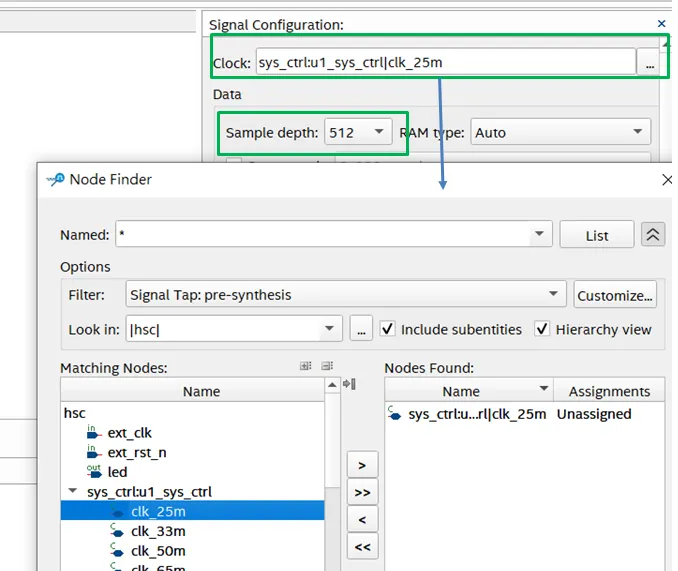The image size is (678, 571).
Task: Toggle Hierarchy view checkbox
Action: [x=542, y=329]
